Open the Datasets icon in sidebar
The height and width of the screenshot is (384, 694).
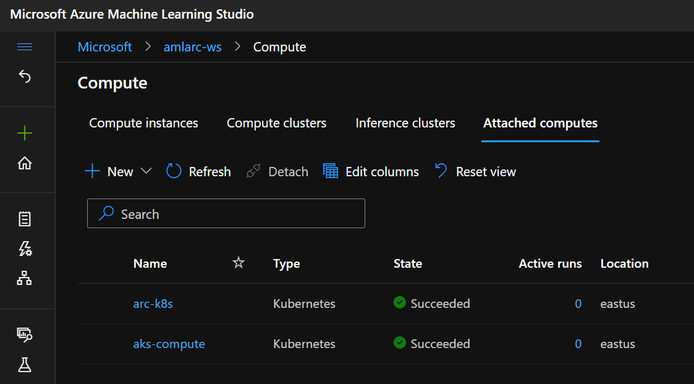[x=24, y=334]
